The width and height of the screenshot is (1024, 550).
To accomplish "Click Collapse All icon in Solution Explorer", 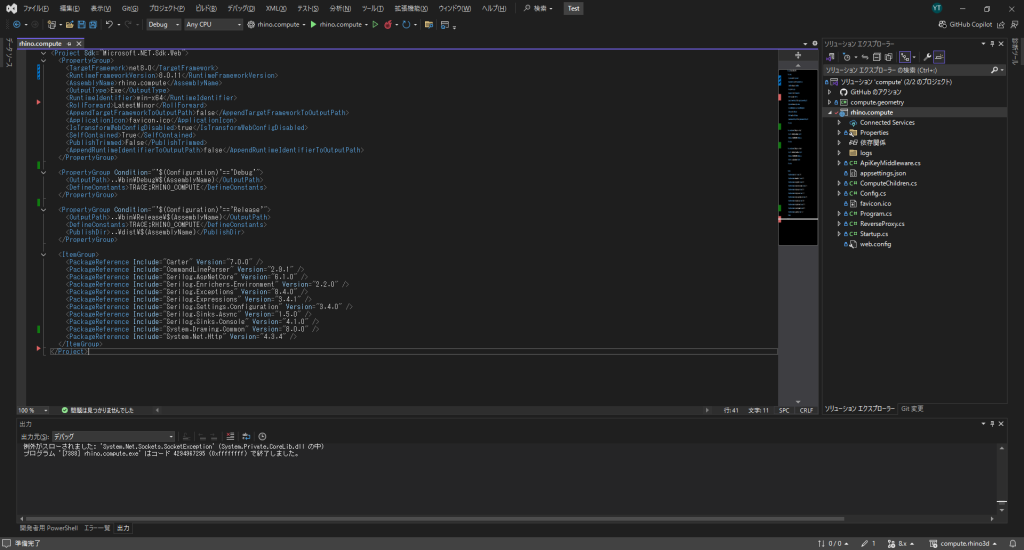I will (x=876, y=57).
